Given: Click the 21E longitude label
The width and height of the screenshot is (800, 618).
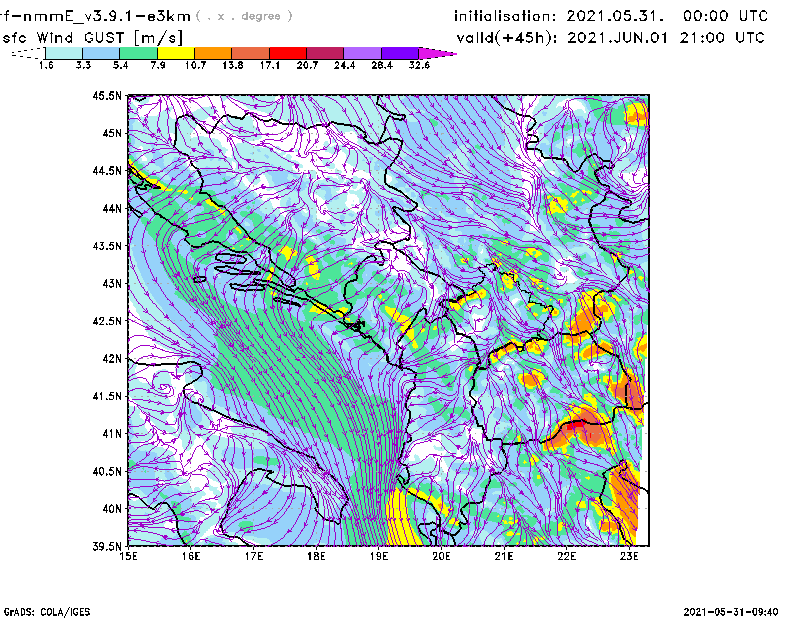Looking at the screenshot, I should [x=504, y=556].
